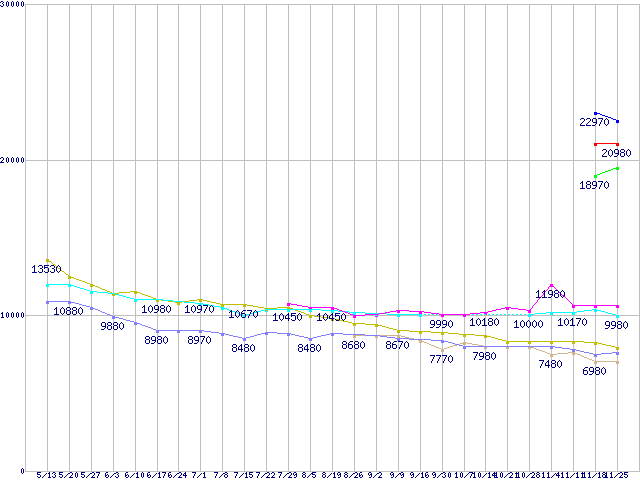Image resolution: width=640 pixels, height=480 pixels.
Task: Select the 7480 data label
Action: 550,365
